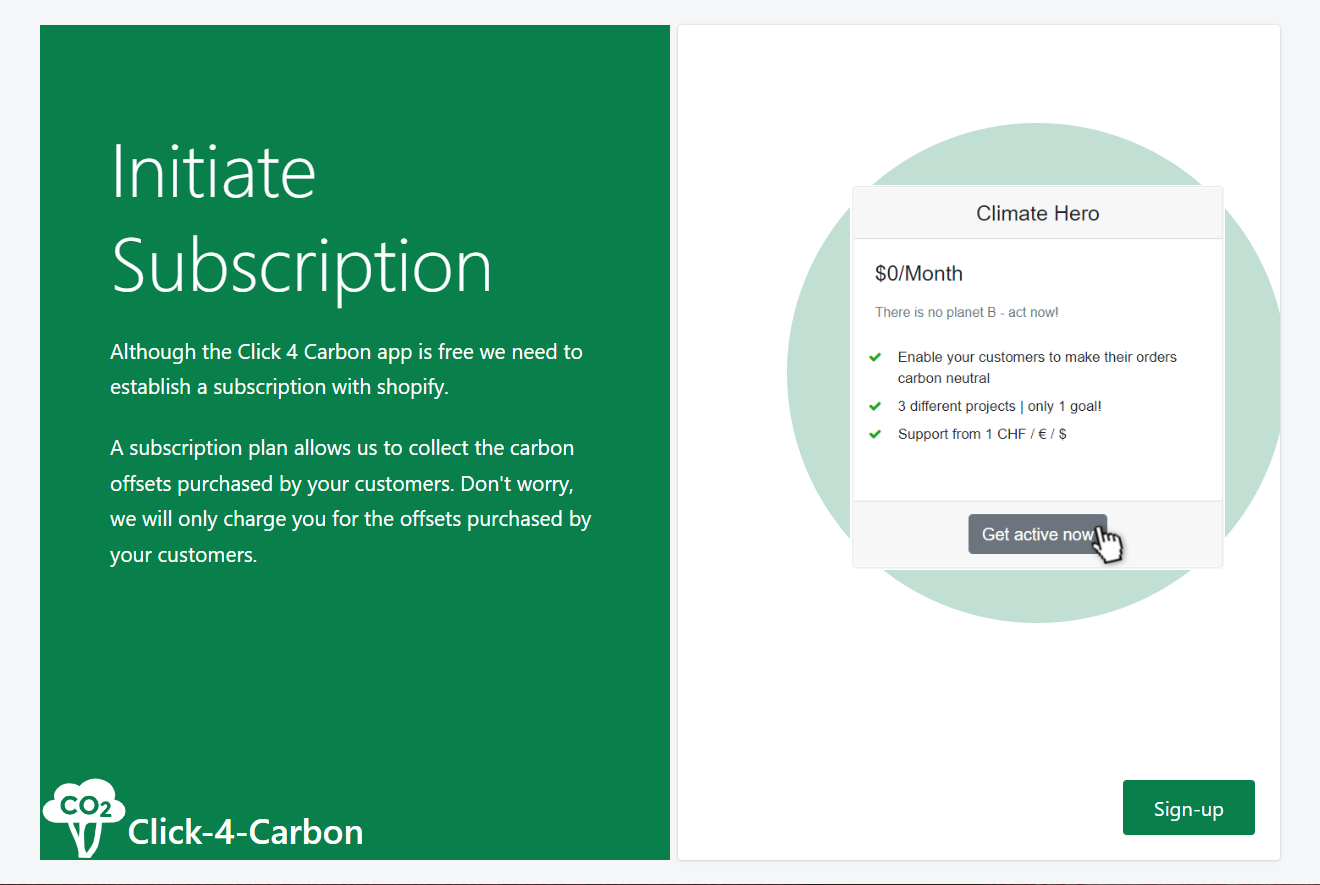Select the checkmark beside Support from 1 CHF
1320x885 pixels.
[x=875, y=434]
